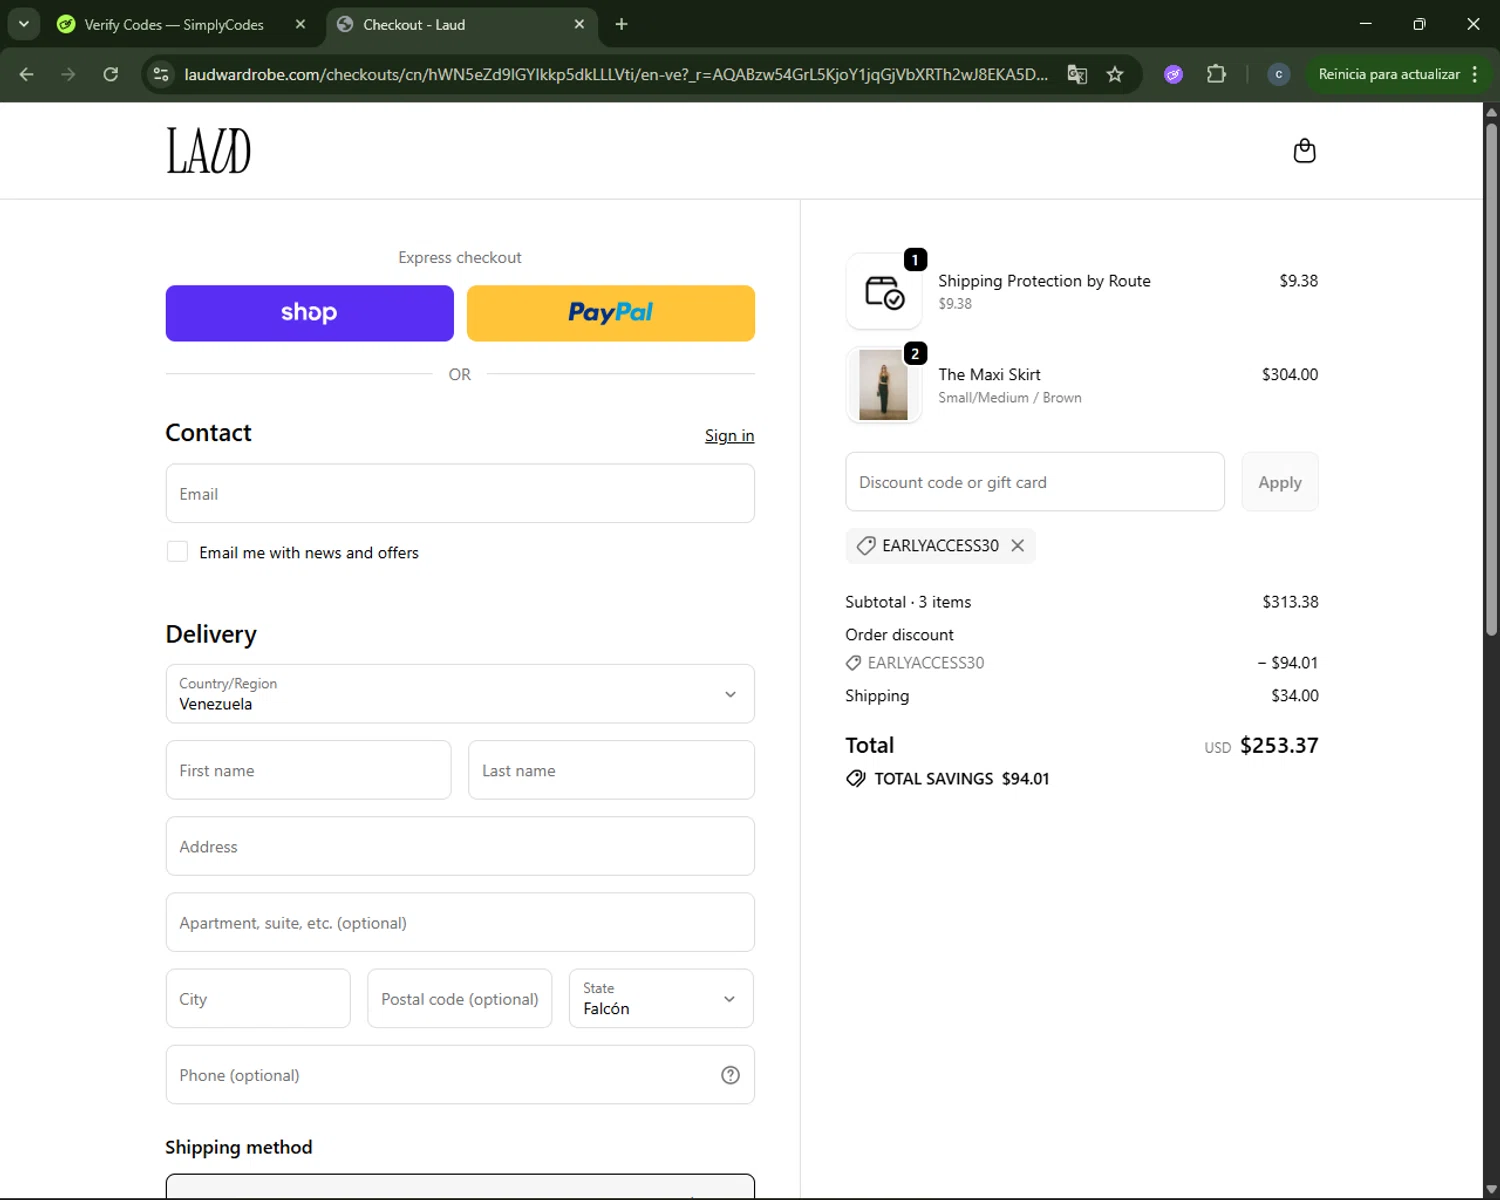The height and width of the screenshot is (1200, 1500).
Task: Pay with Shop express checkout
Action: coord(310,313)
